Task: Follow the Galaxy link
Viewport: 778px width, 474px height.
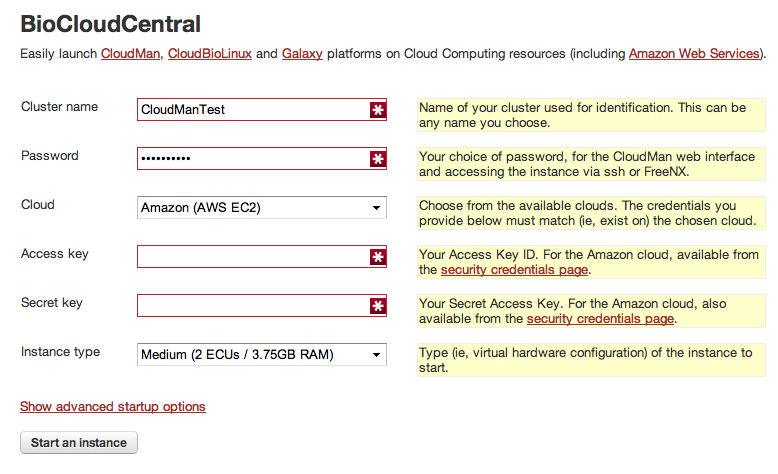Action: point(302,54)
